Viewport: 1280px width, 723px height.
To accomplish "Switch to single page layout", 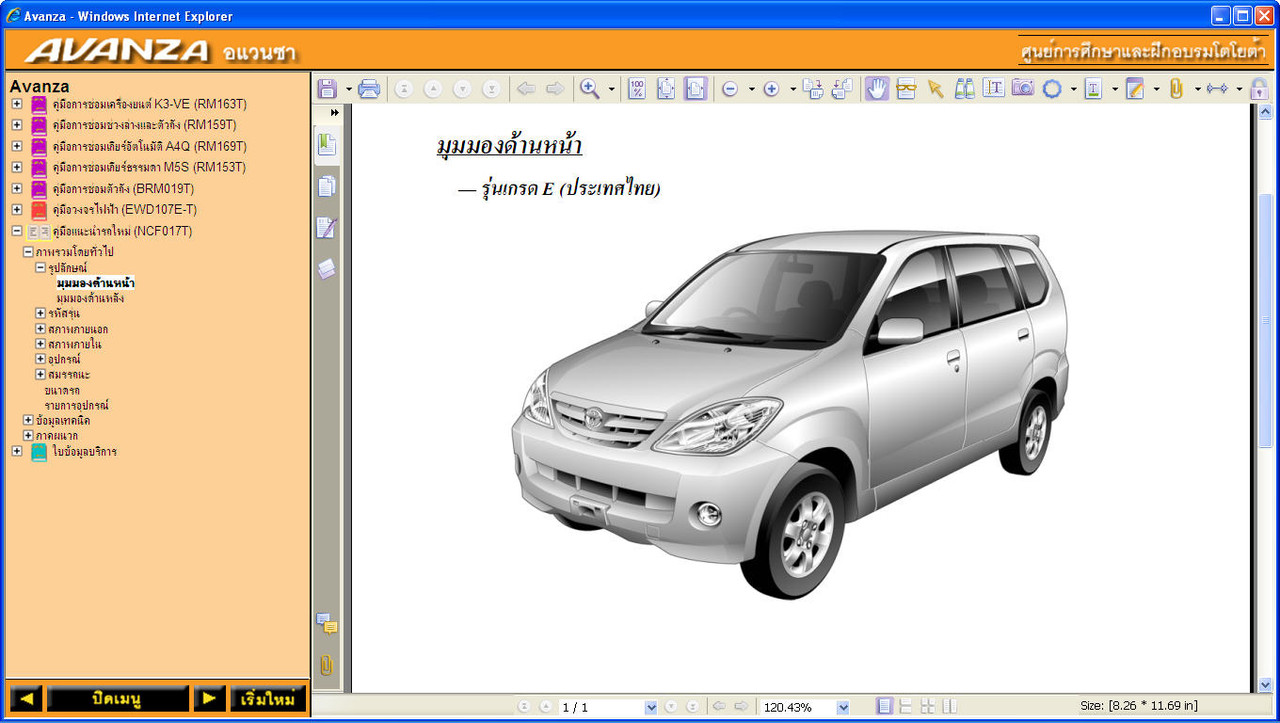I will tap(884, 707).
